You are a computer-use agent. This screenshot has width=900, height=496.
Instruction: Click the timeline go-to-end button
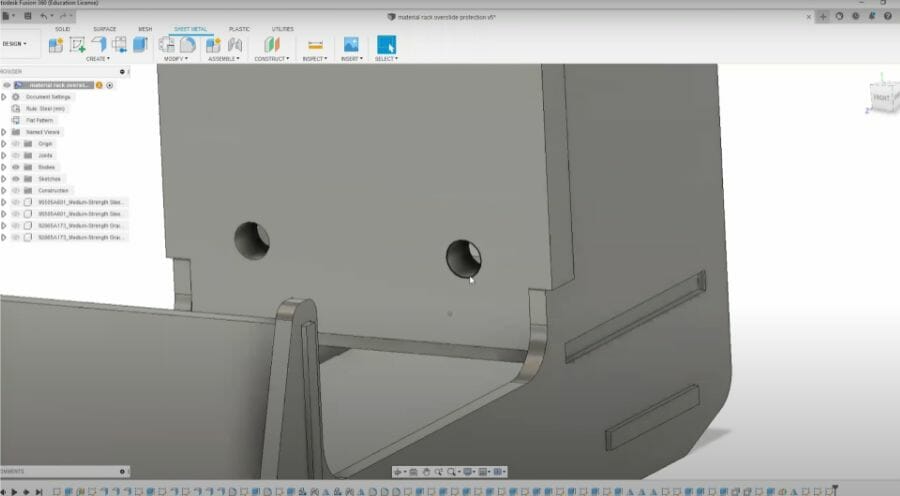(x=38, y=492)
